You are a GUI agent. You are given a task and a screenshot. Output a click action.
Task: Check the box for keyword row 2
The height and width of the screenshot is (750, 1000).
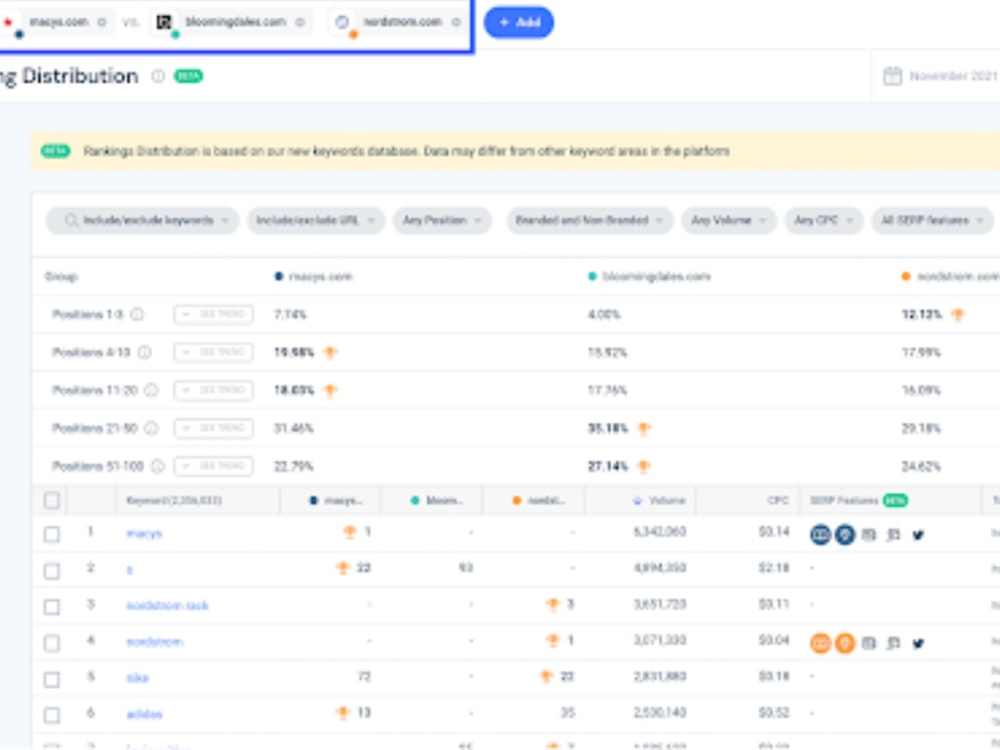pos(52,570)
